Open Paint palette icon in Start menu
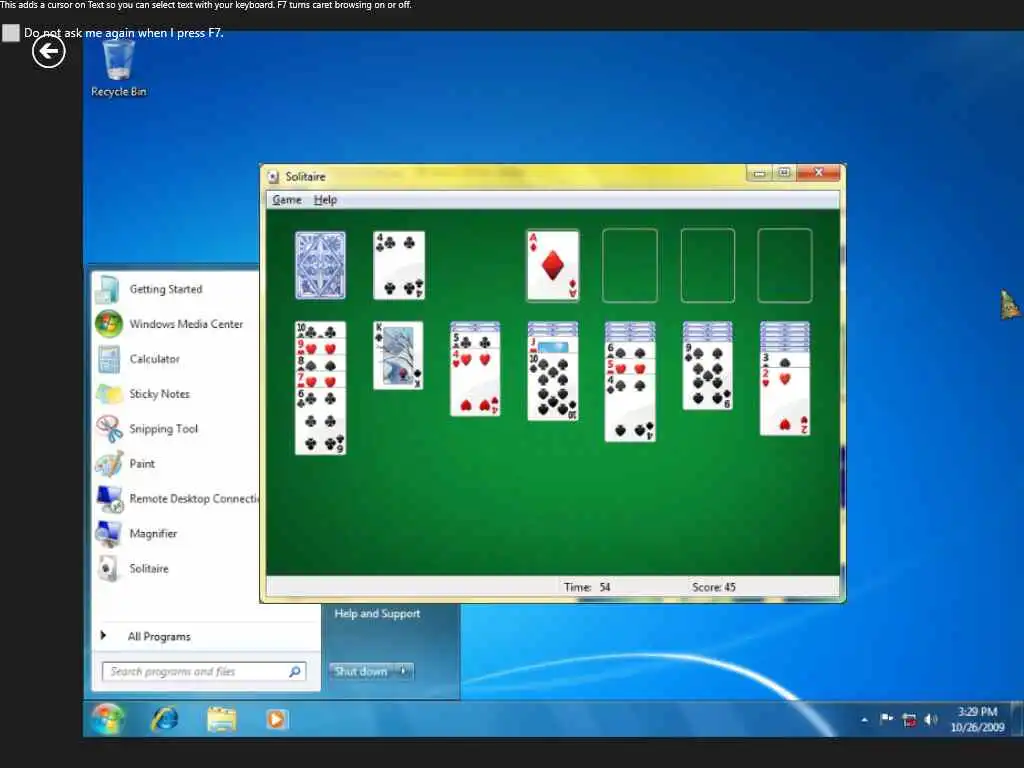 (108, 464)
